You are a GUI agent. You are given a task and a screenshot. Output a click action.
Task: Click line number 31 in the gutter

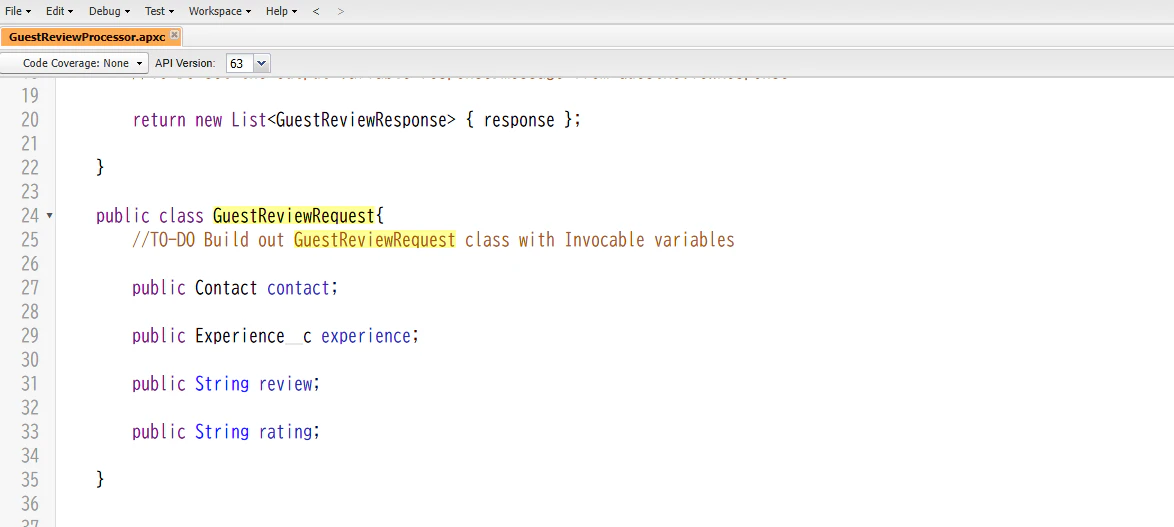(29, 383)
